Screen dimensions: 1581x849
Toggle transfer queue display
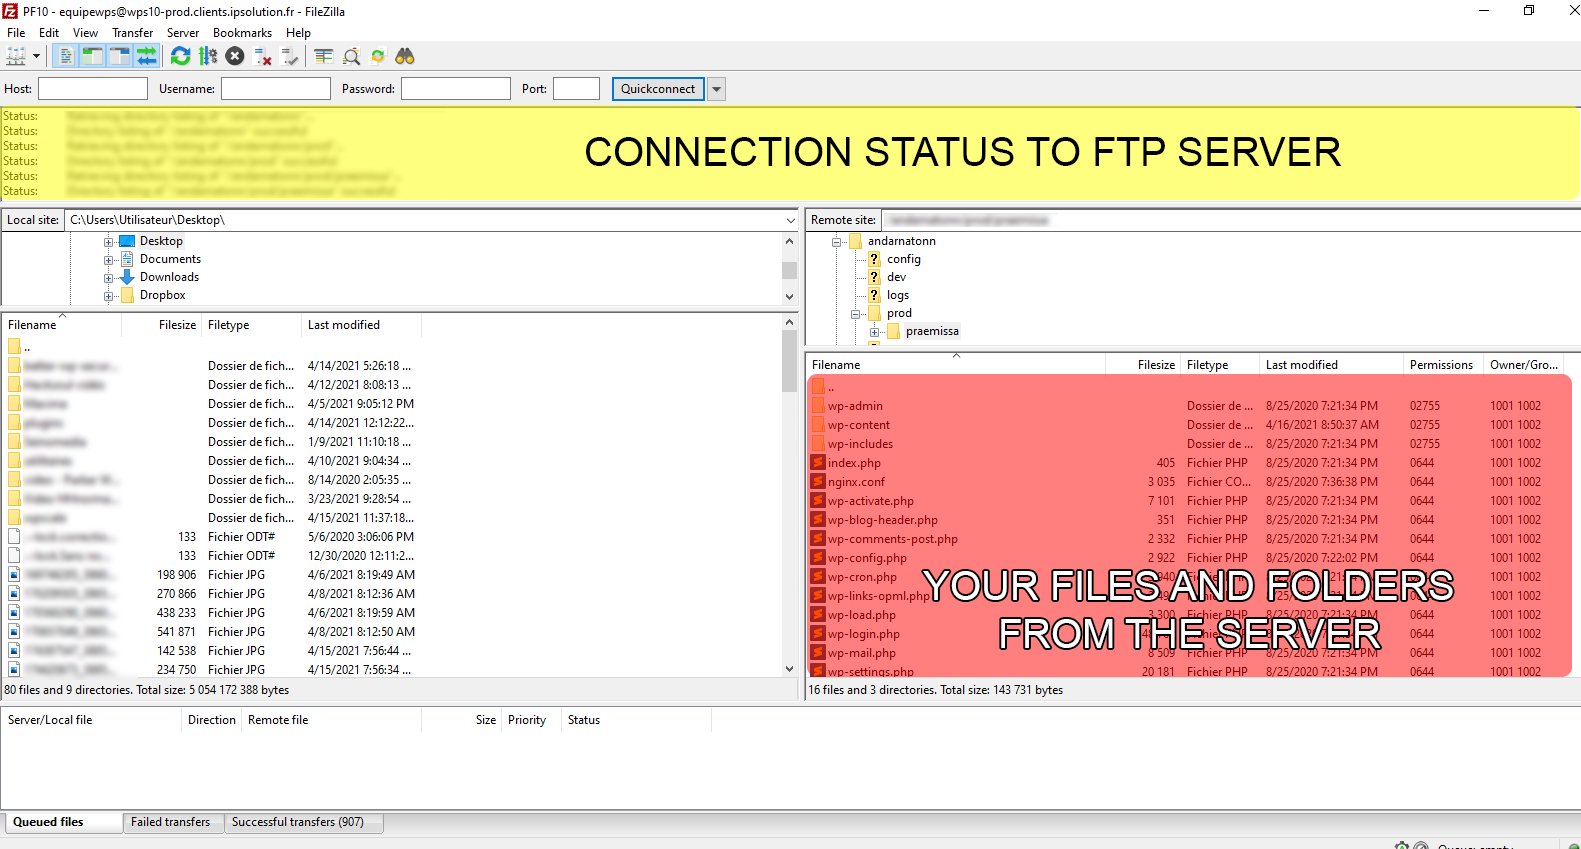click(147, 57)
